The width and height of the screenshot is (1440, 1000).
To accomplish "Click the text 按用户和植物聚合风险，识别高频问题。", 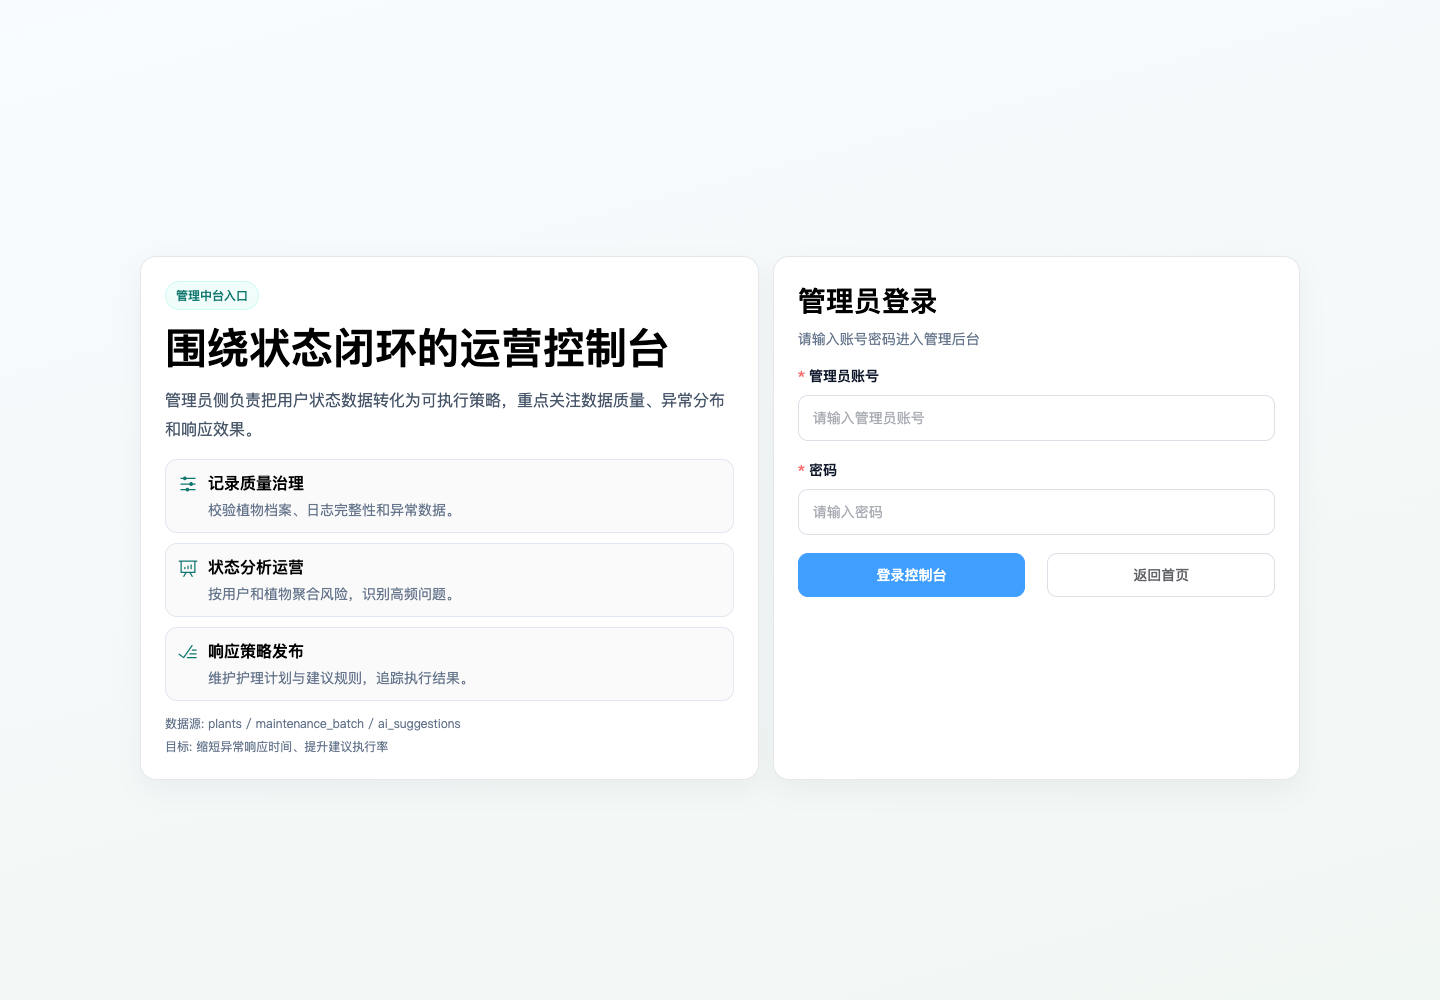I will click(334, 594).
